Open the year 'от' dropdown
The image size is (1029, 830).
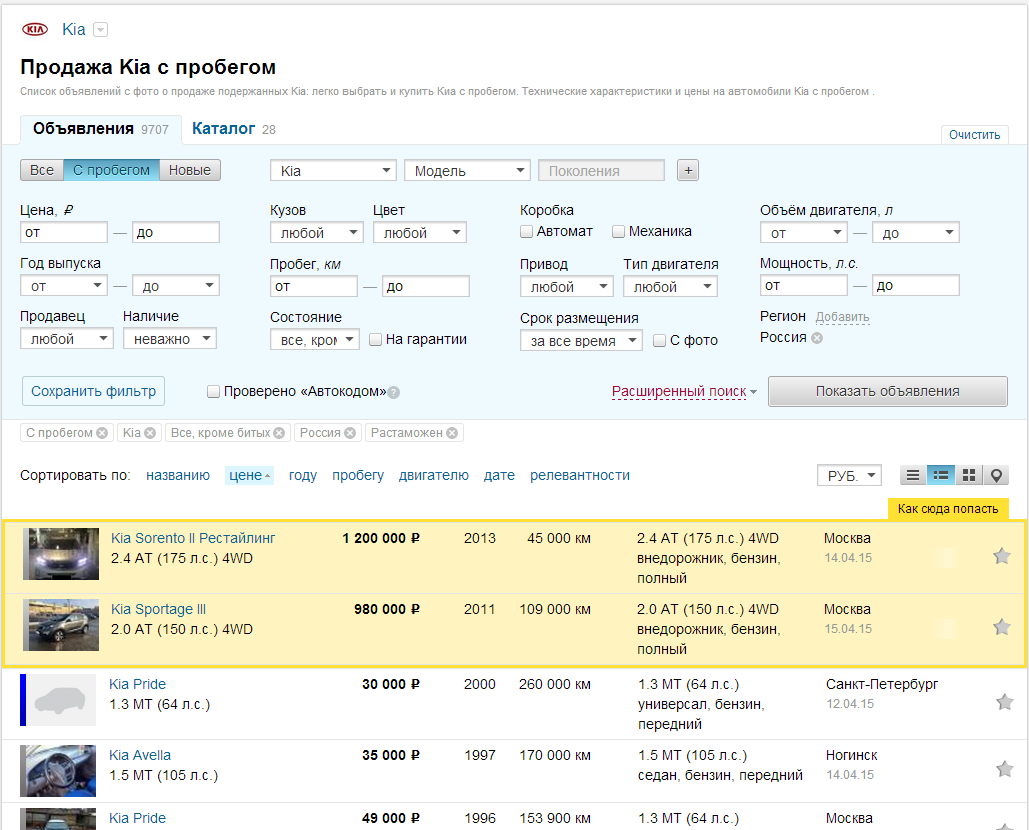64,286
